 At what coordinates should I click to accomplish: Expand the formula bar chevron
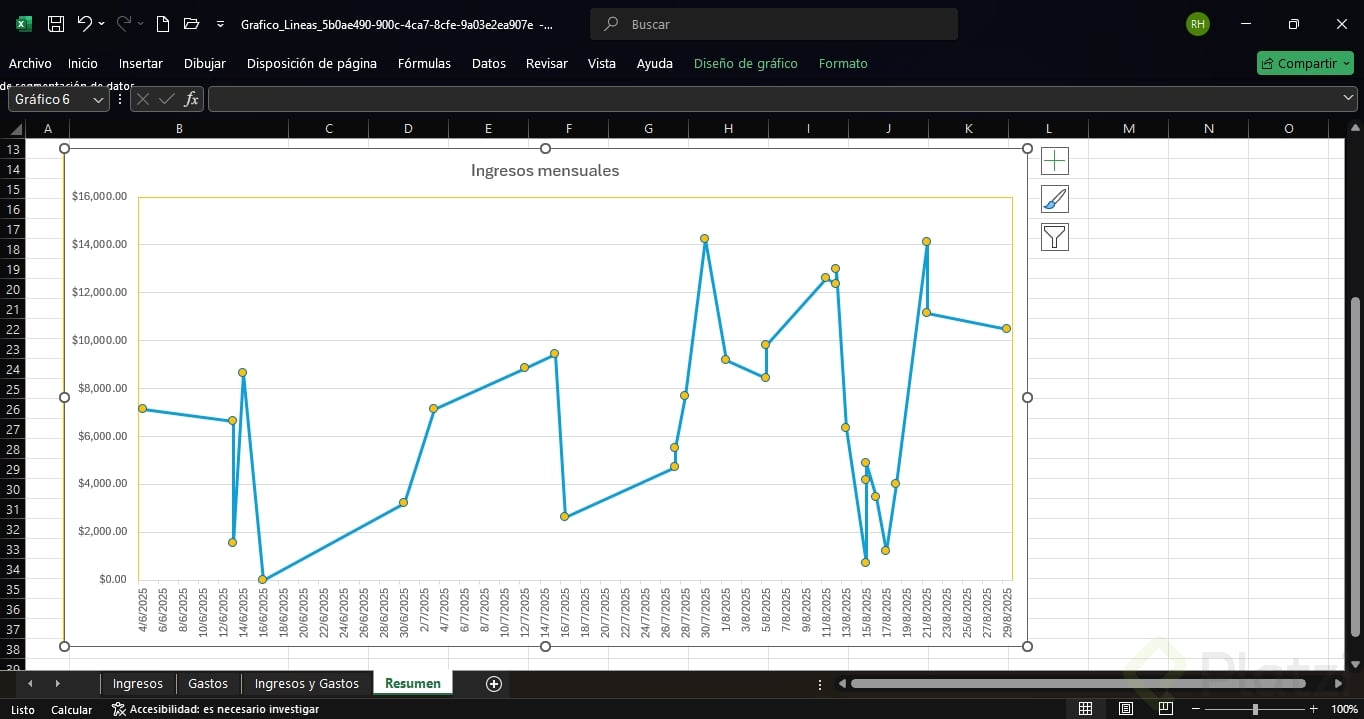point(1349,98)
